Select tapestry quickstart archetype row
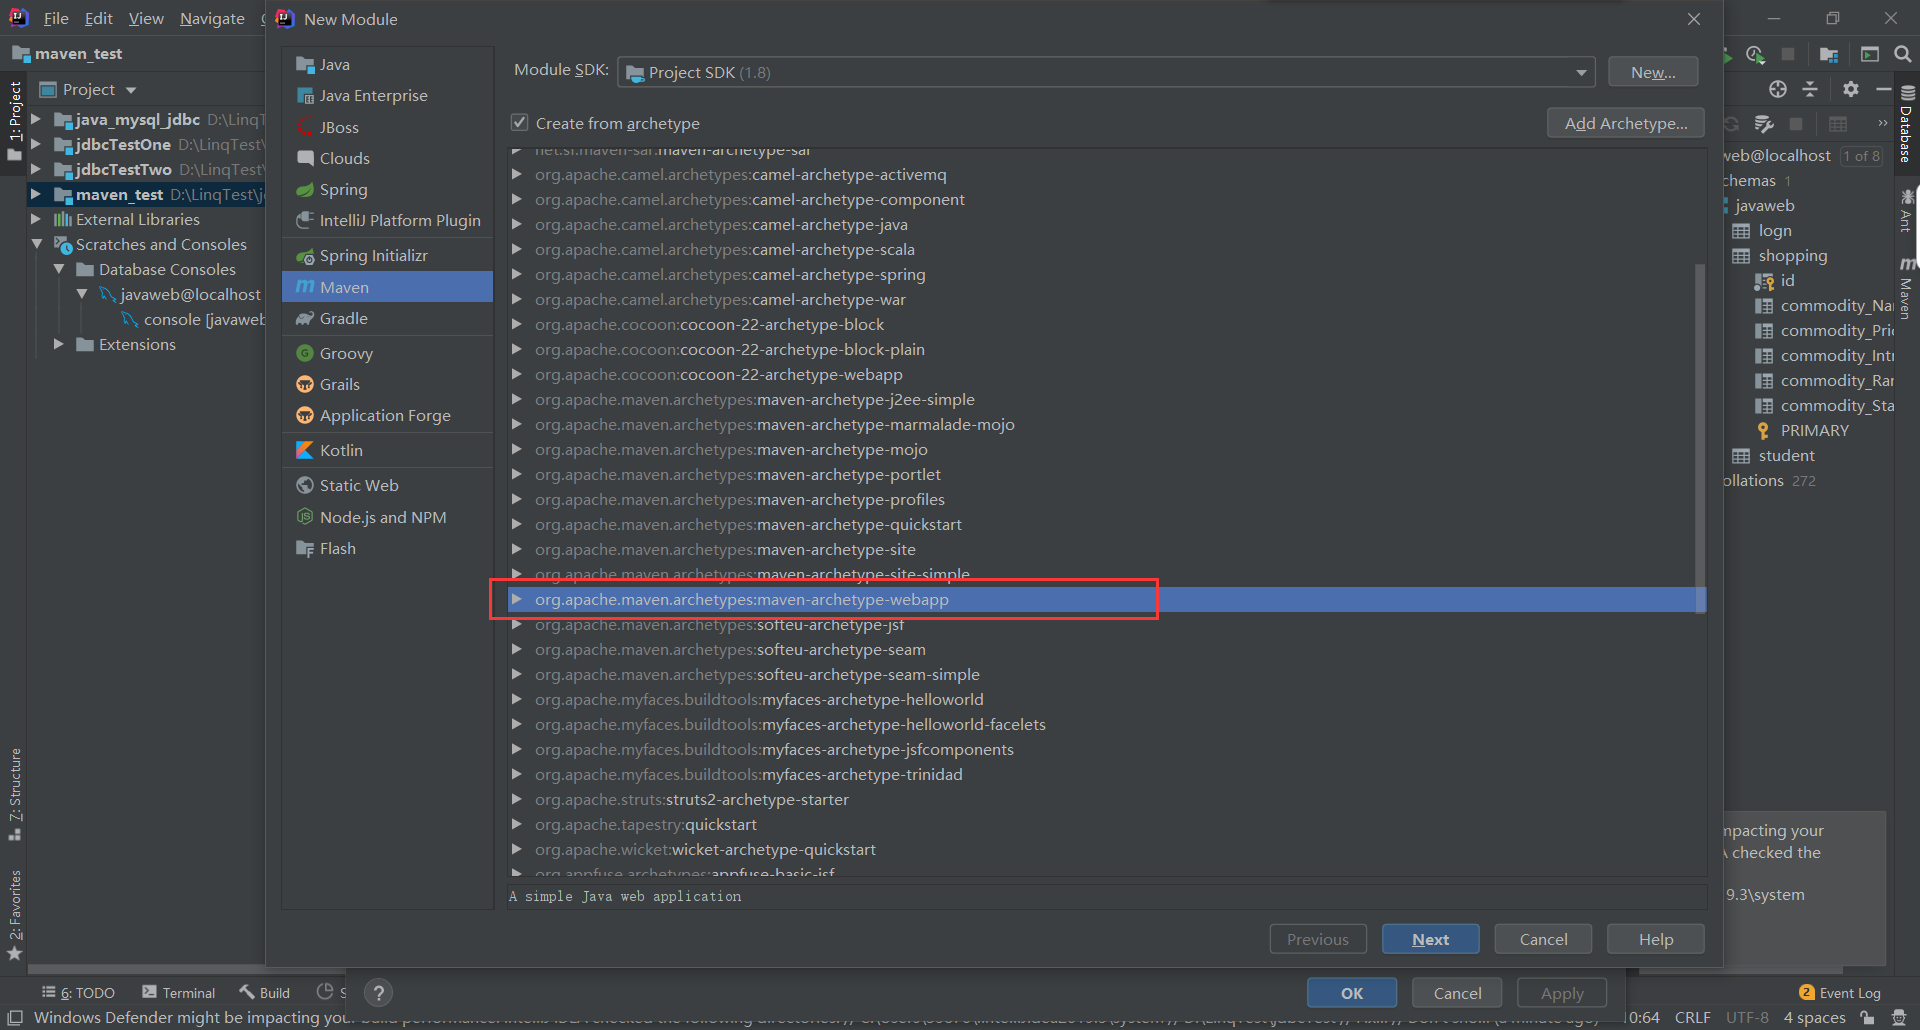Screen dimensions: 1920x1030 point(1102,825)
